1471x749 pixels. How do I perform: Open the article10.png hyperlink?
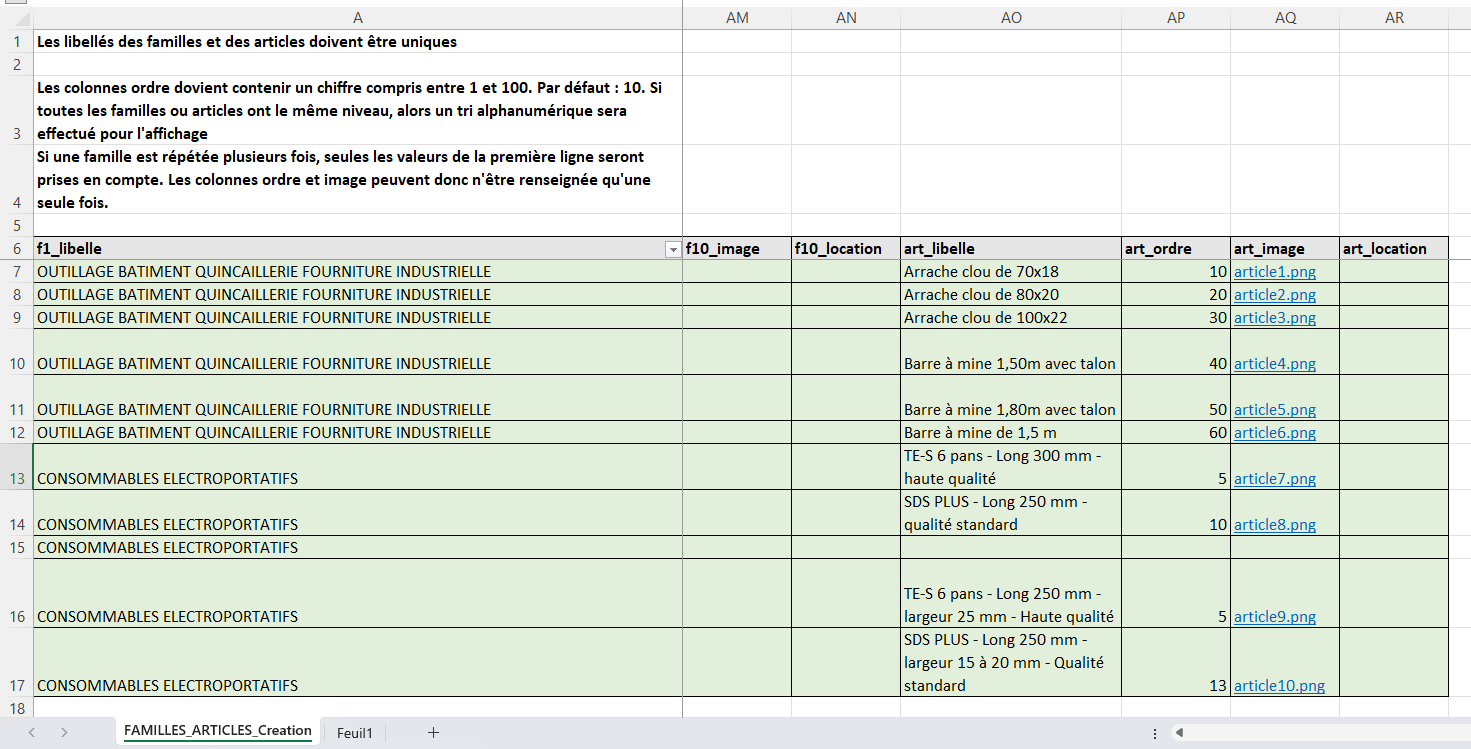click(1279, 686)
